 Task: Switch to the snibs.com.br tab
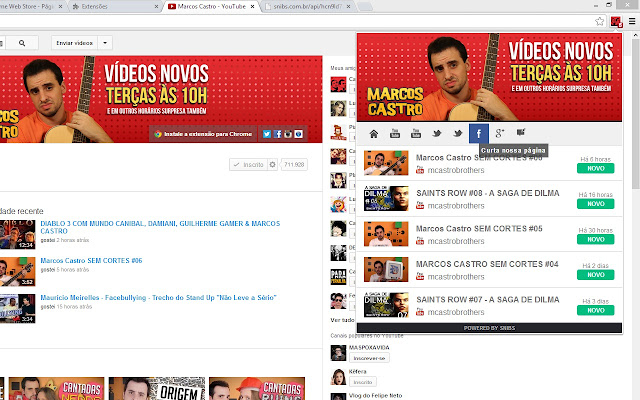[x=308, y=7]
